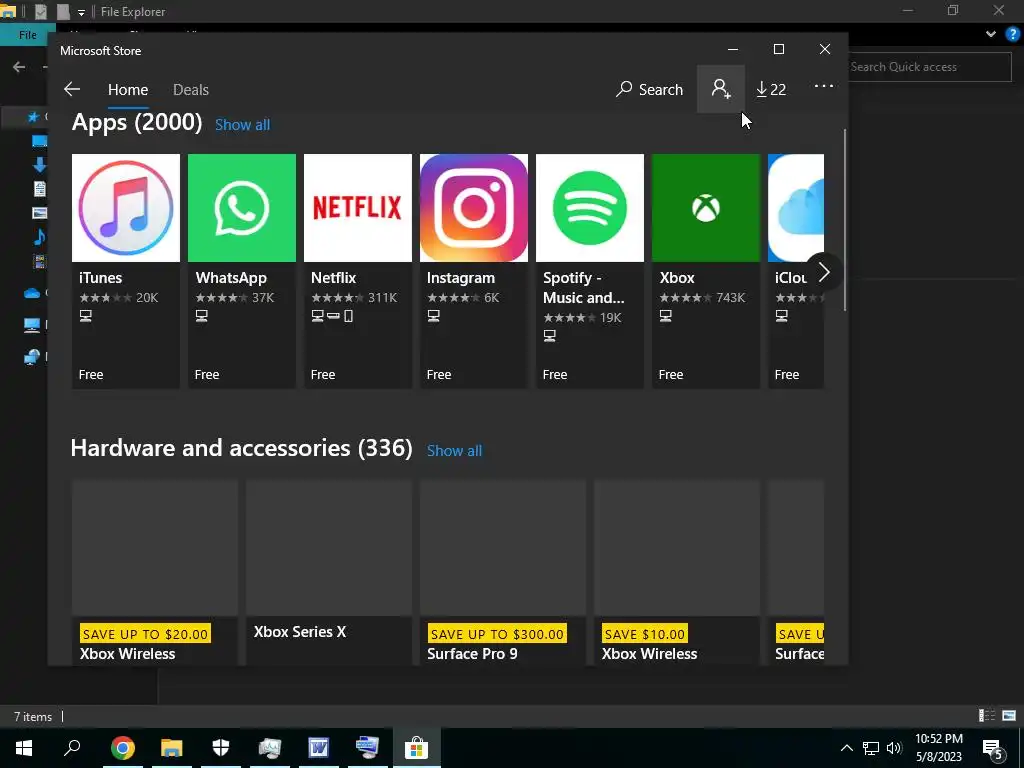Screen dimensions: 1024x768
Task: Switch to the Deals tab
Action: pyautogui.click(x=191, y=89)
